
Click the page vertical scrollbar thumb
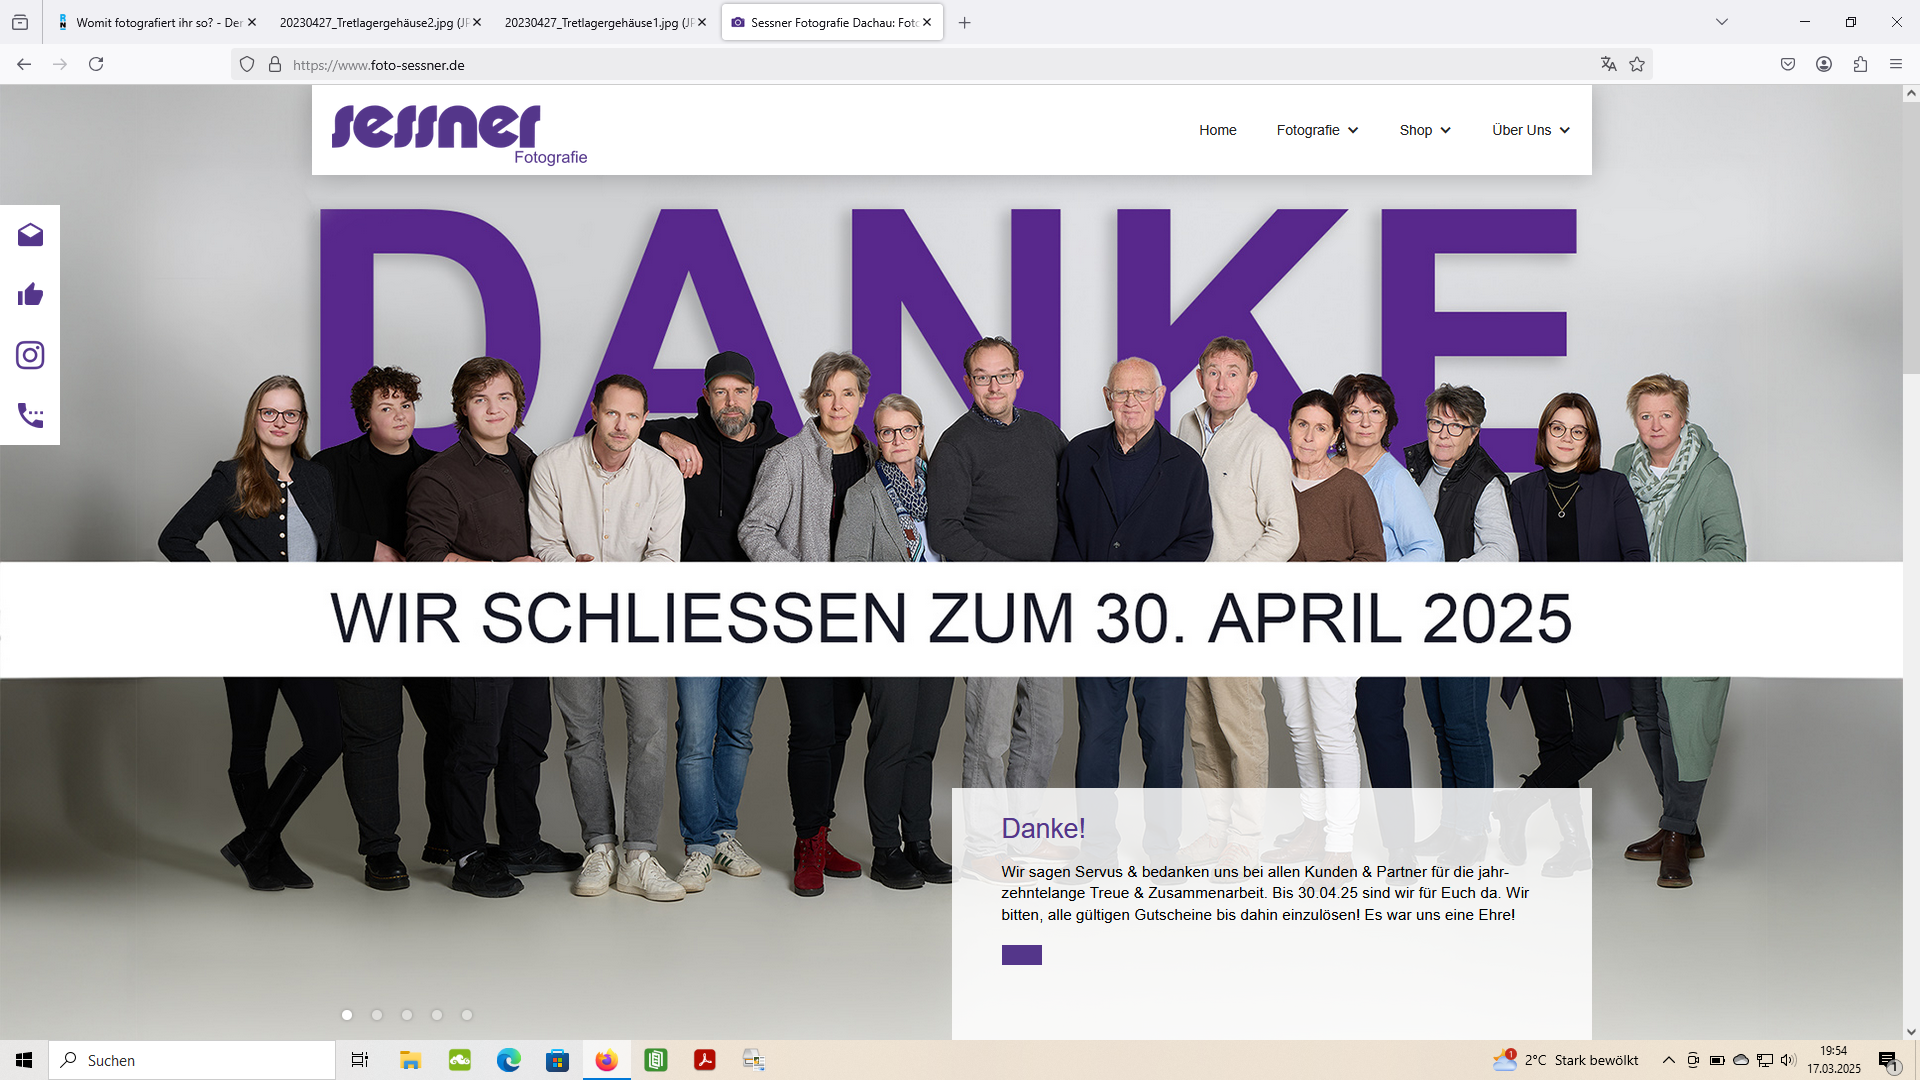tap(1911, 237)
